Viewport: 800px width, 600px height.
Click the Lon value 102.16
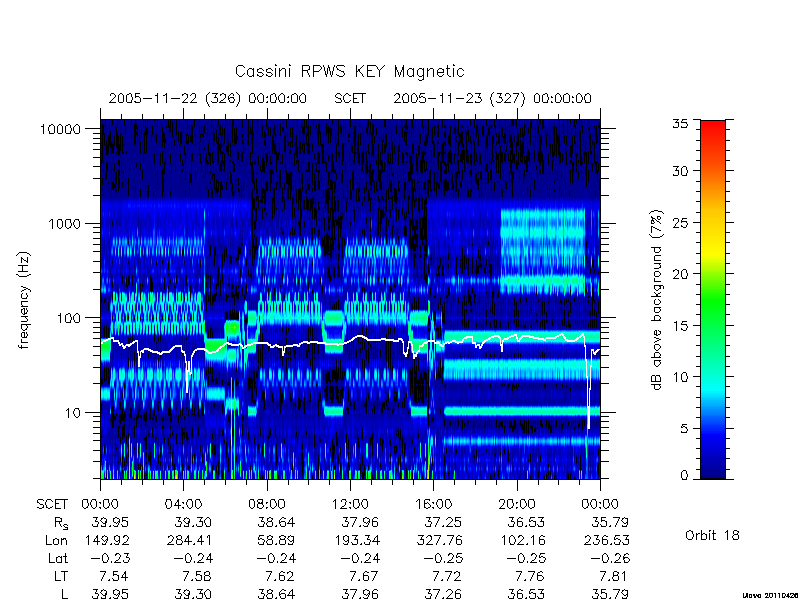[x=522, y=540]
